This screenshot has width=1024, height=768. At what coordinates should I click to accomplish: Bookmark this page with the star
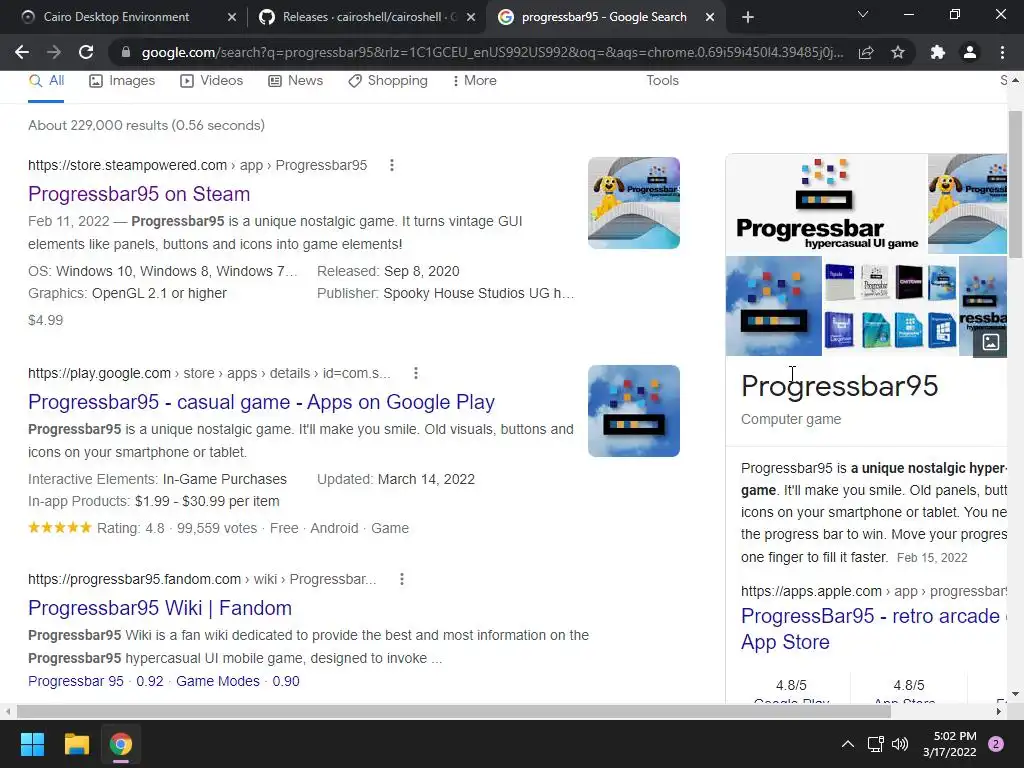(x=898, y=52)
